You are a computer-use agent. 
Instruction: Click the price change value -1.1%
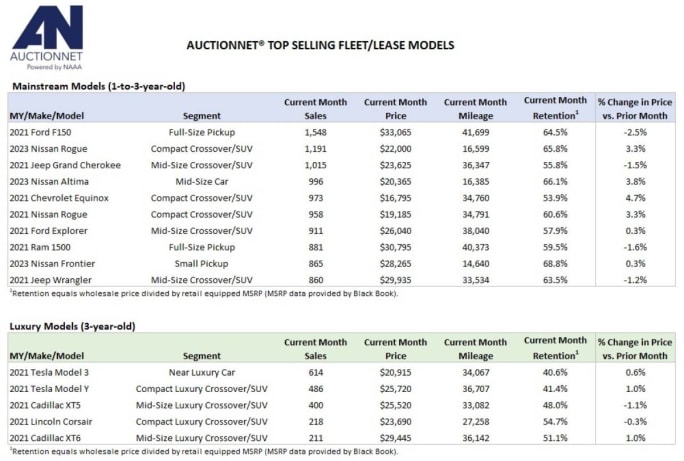point(635,405)
